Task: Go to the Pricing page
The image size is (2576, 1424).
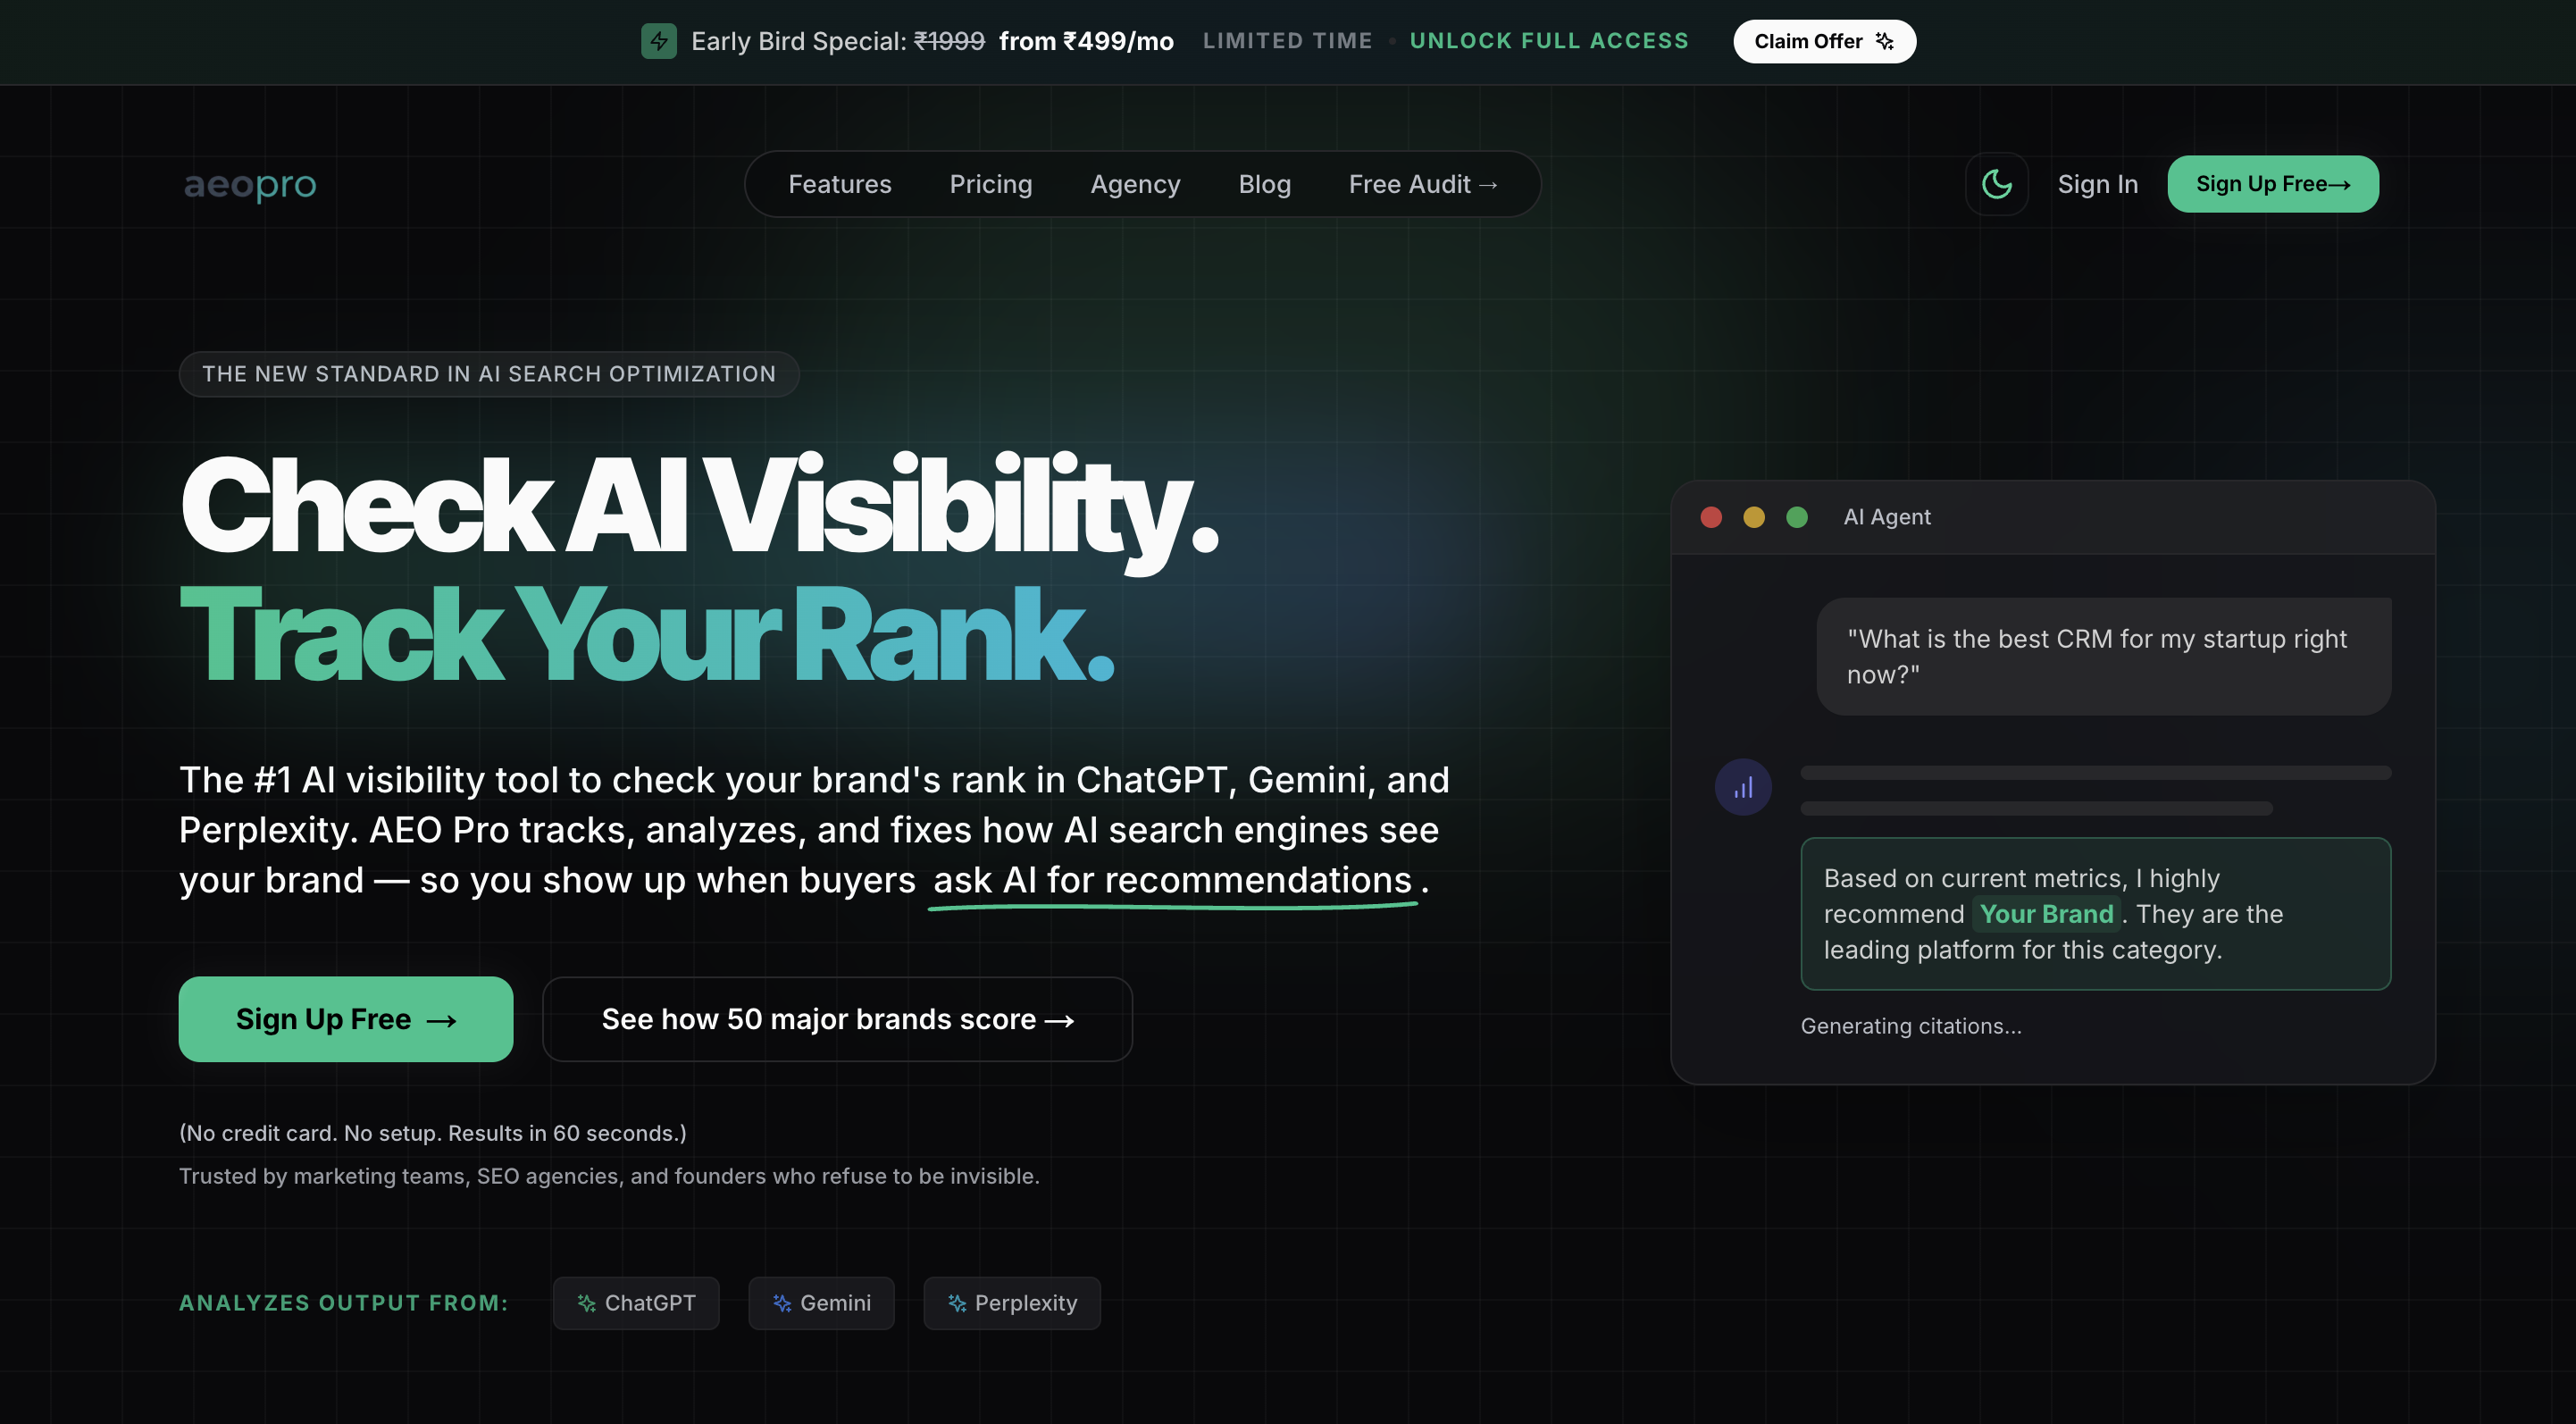Action: (990, 184)
